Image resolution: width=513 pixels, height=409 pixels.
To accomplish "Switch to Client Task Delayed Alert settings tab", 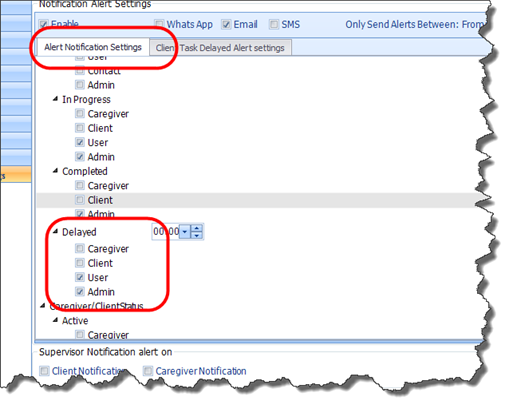I will (x=220, y=48).
